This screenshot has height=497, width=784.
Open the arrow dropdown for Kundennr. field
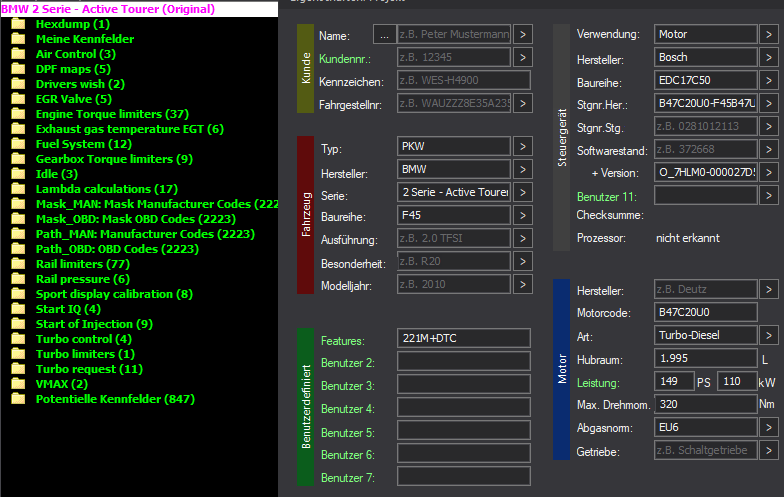click(522, 58)
